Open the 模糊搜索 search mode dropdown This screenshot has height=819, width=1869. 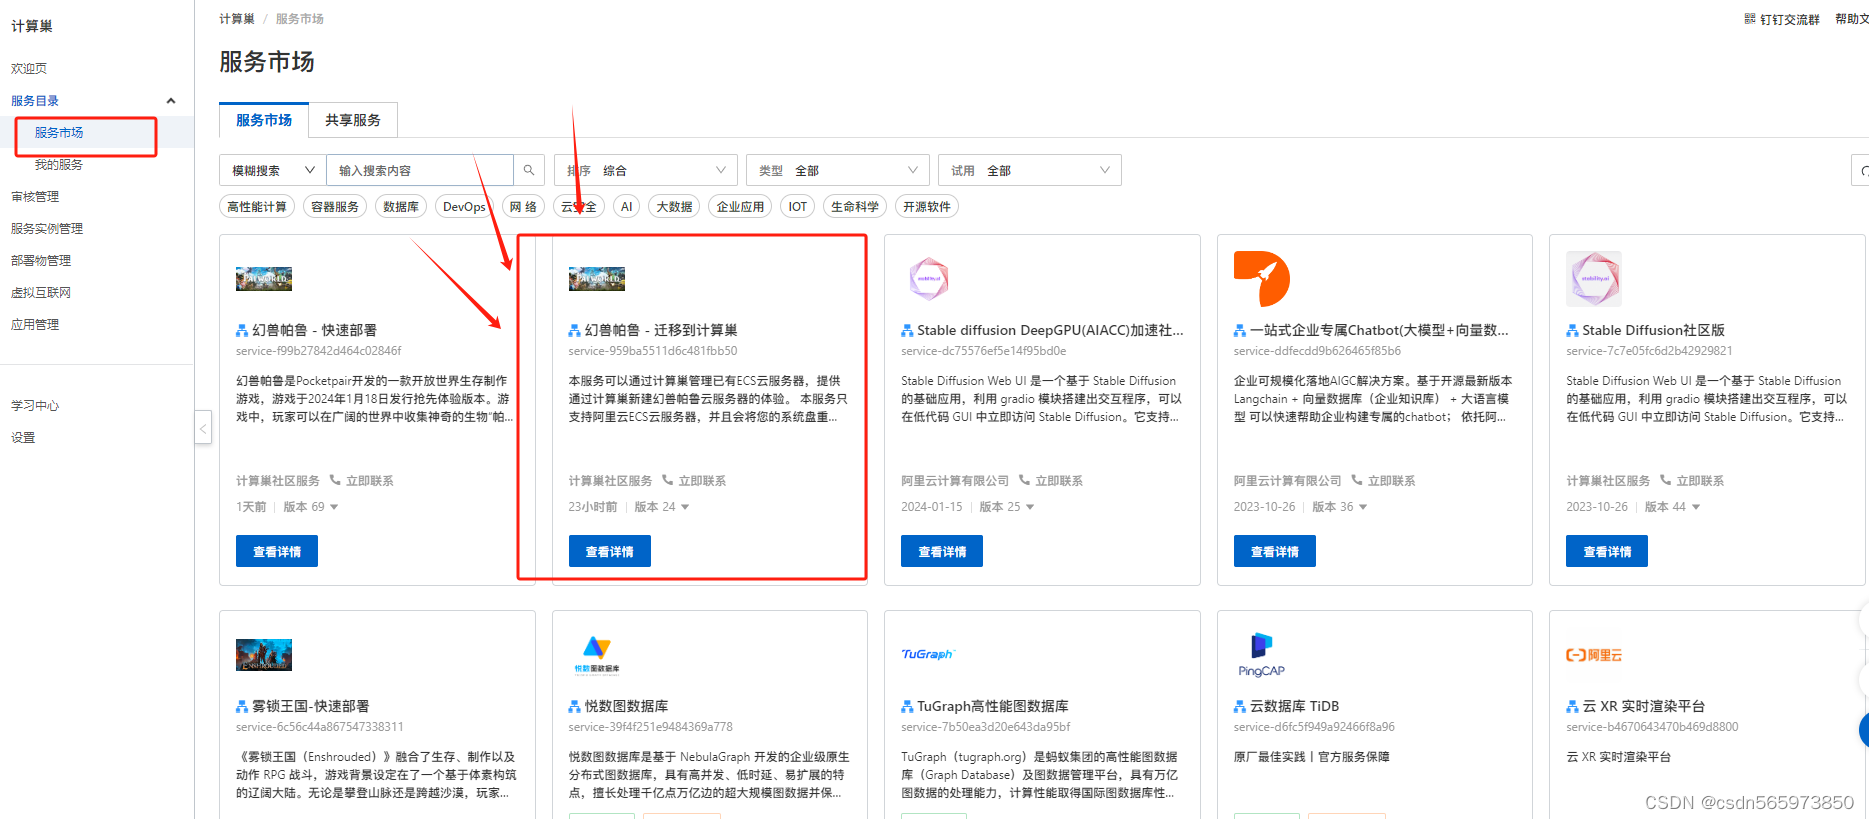pos(273,170)
